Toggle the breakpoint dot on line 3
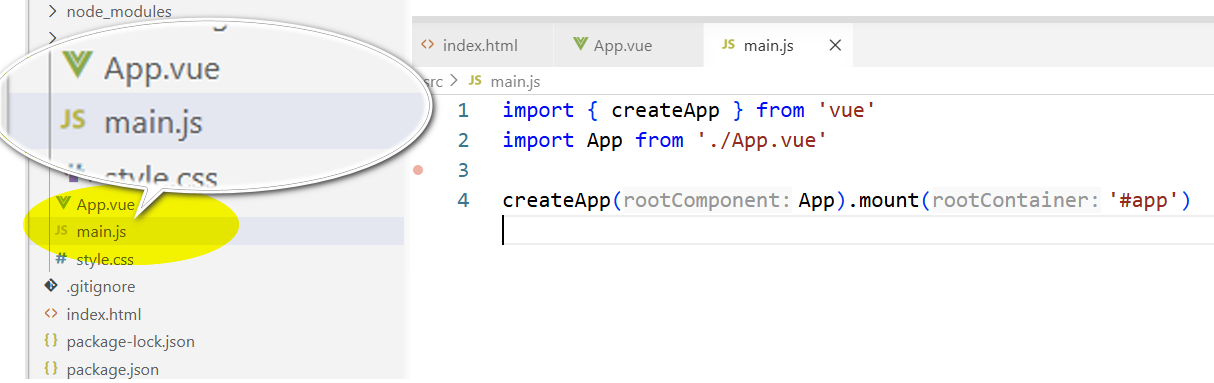 tap(418, 170)
